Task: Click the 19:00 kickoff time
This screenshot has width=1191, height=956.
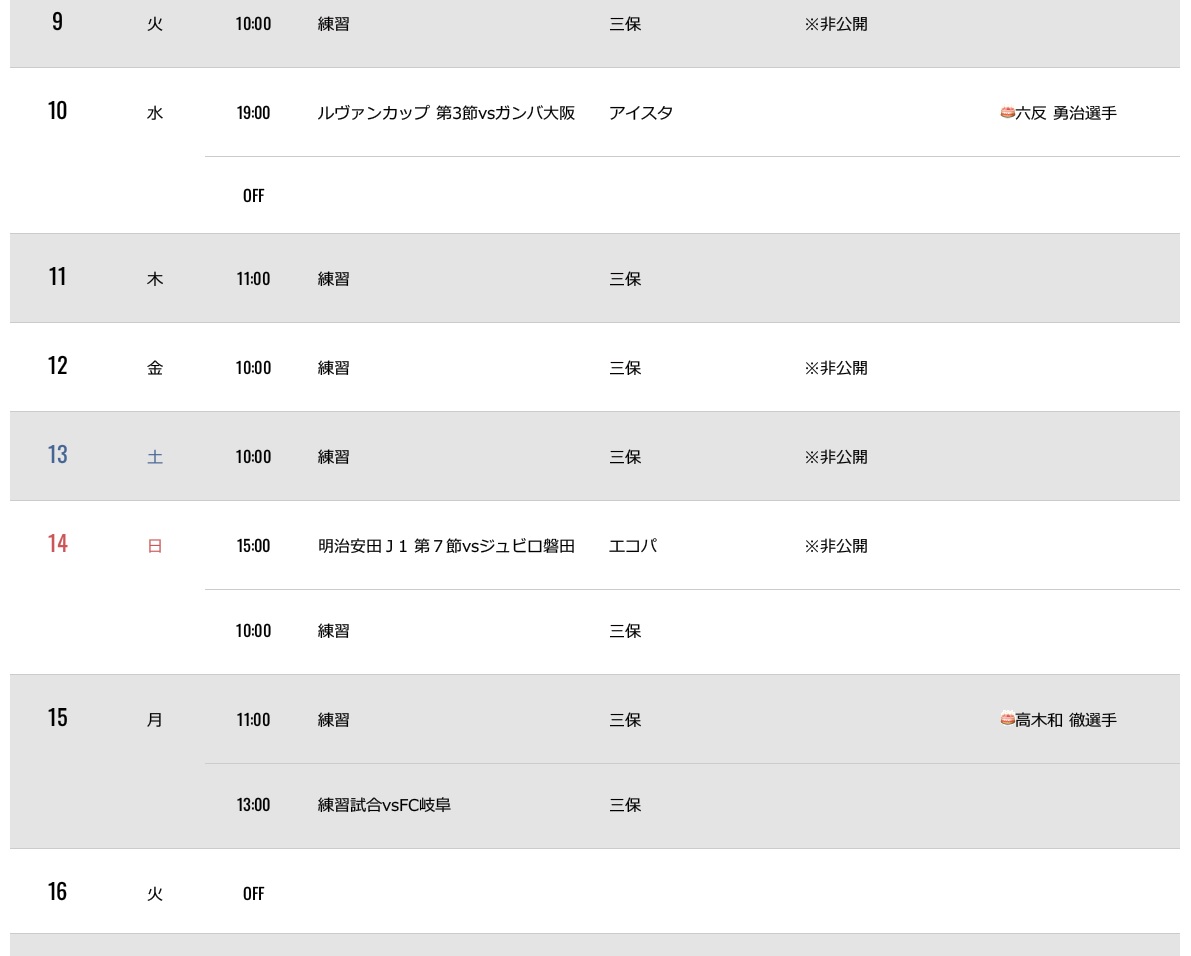Action: click(x=253, y=113)
